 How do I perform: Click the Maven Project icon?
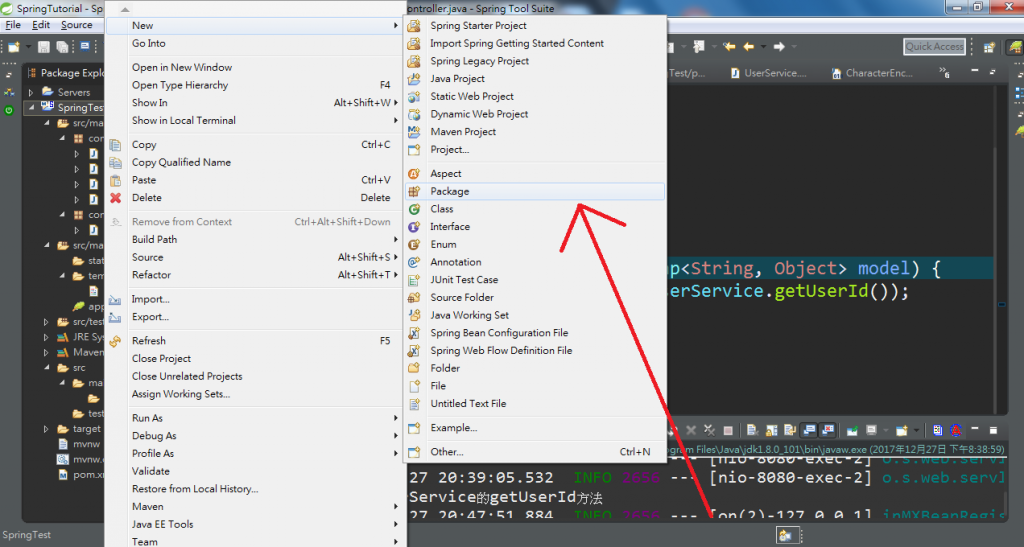pyautogui.click(x=414, y=131)
